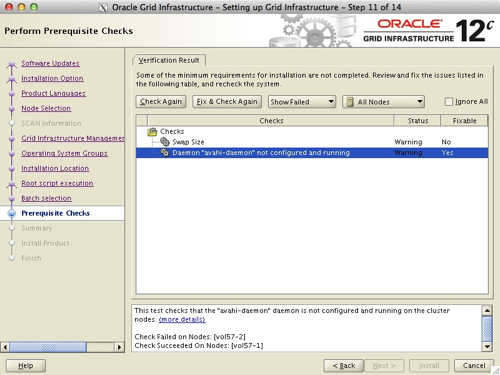Click the green zoom window button

(x=34, y=7)
